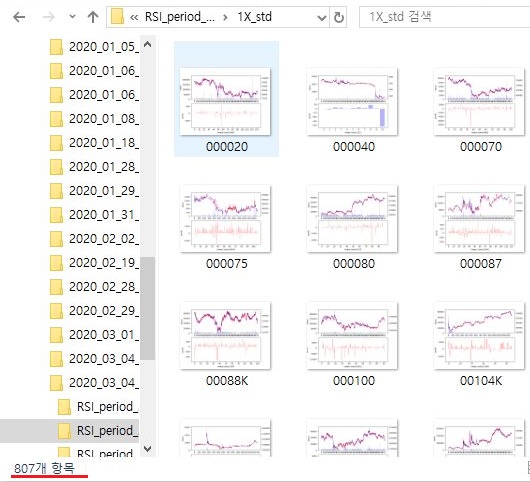The width and height of the screenshot is (530, 482).
Task: Click the file name label 000070
Action: click(481, 146)
